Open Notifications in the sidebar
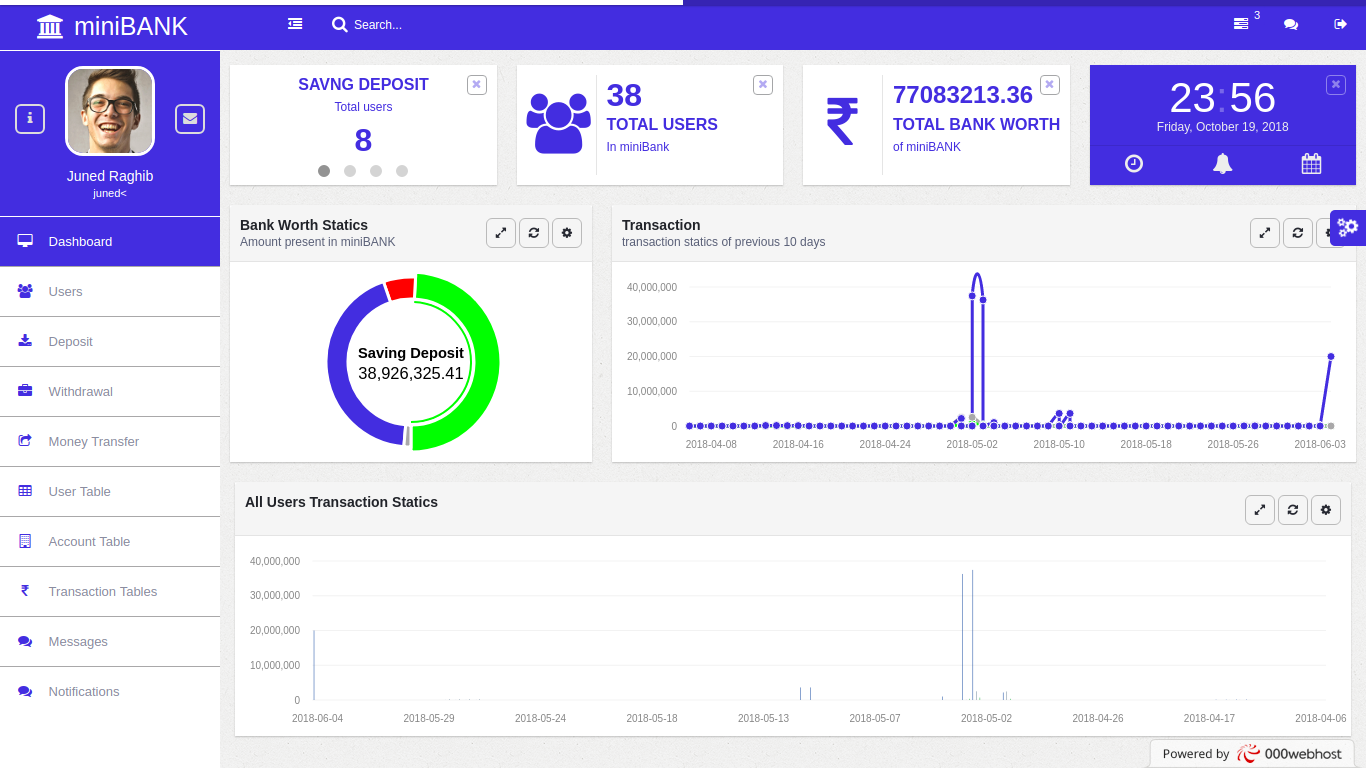Viewport: 1366px width, 768px height. (x=110, y=691)
